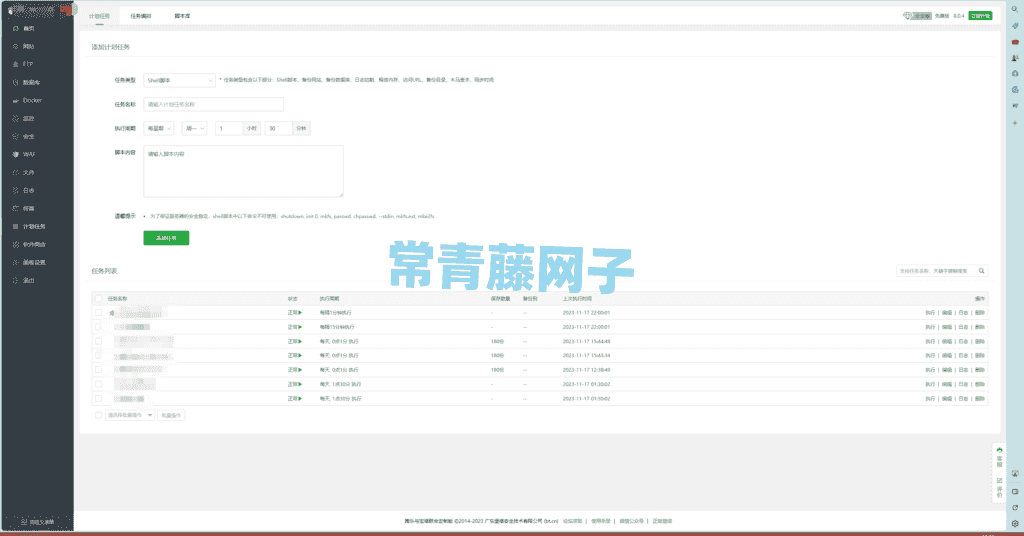Open the browser sidebar settings gear icon

coord(1015,524)
